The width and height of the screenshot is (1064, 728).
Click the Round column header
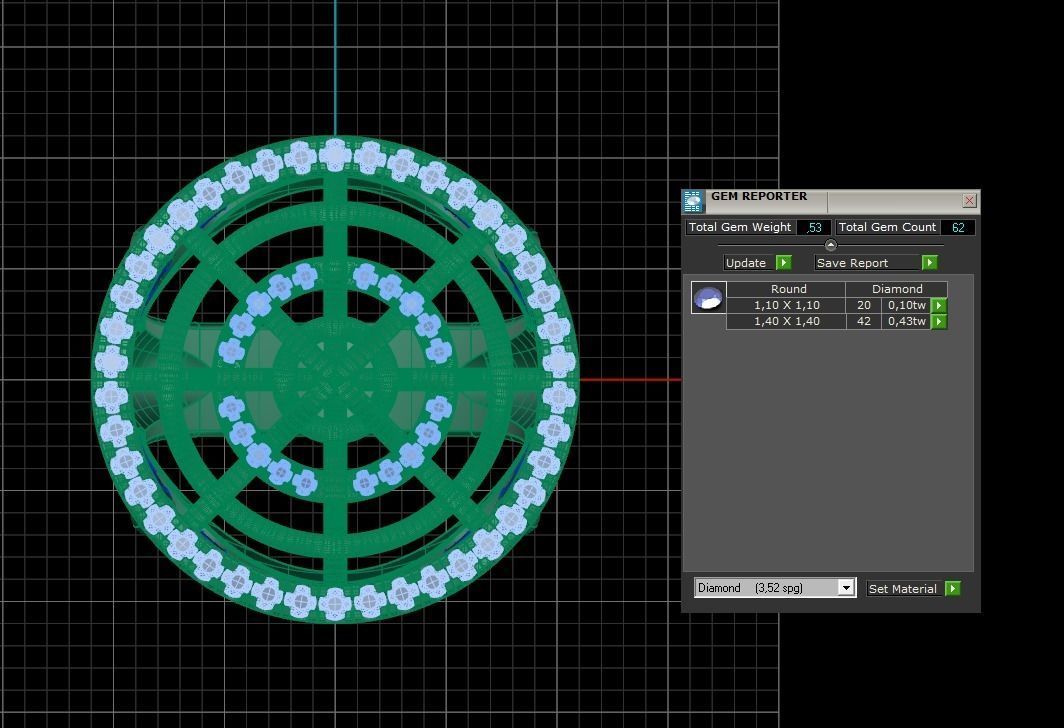pyautogui.click(x=786, y=289)
